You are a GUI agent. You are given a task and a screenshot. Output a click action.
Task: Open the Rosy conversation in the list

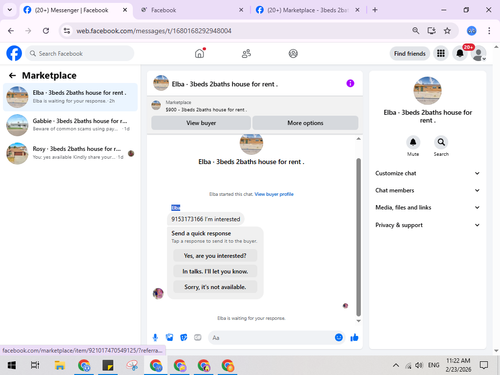tap(70, 153)
